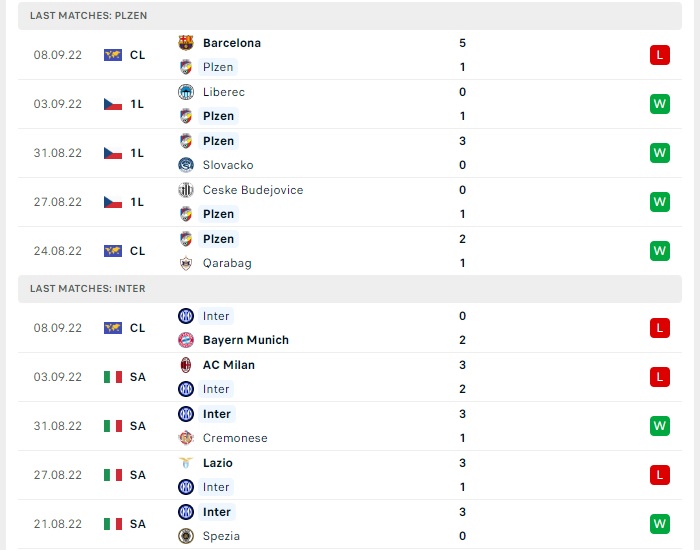Open the Last Matches: Plzen header
This screenshot has width=700, height=550.
click(x=350, y=16)
